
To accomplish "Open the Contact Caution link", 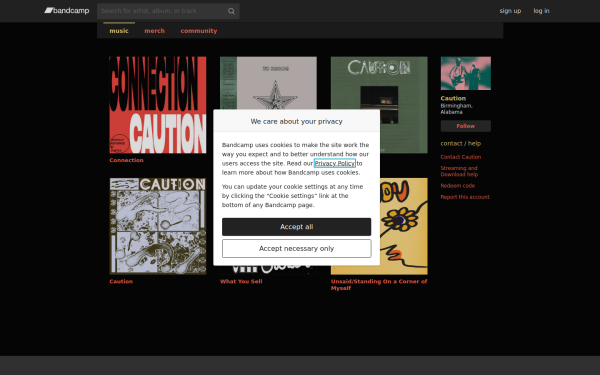I will point(461,157).
